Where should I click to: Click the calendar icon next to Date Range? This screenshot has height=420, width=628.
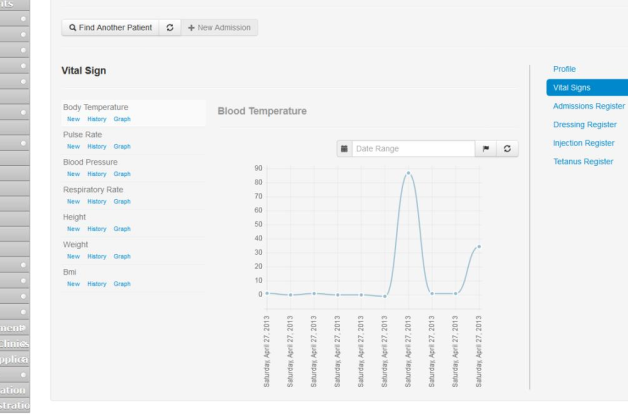(344, 148)
